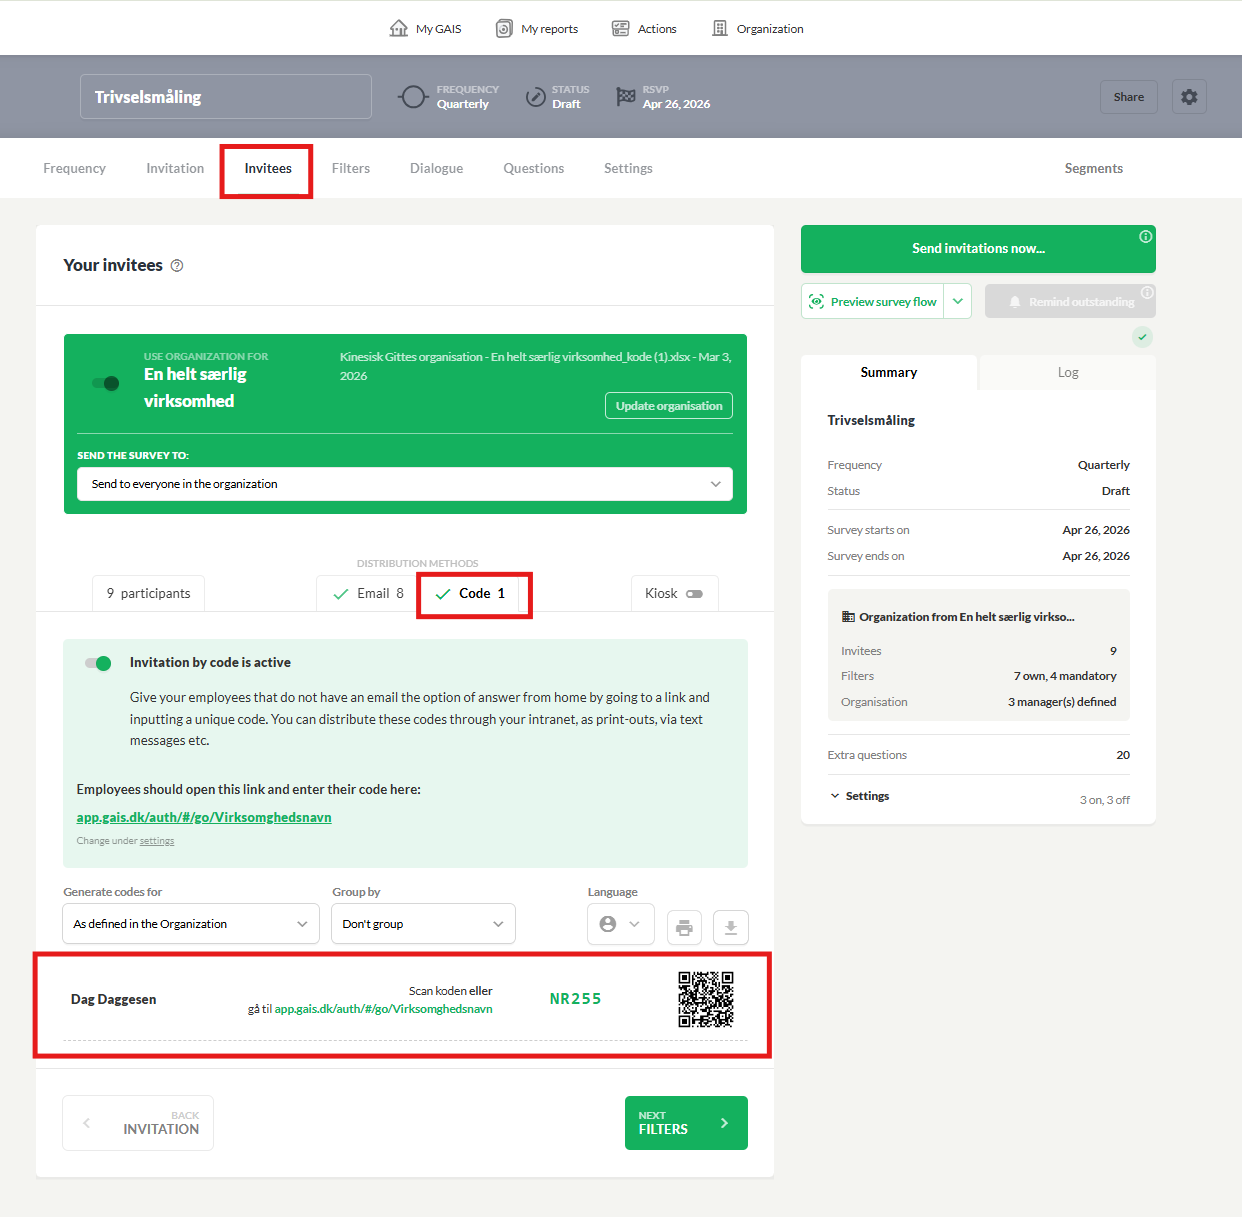Open the Segments tab
This screenshot has width=1242, height=1217.
[x=1094, y=168]
